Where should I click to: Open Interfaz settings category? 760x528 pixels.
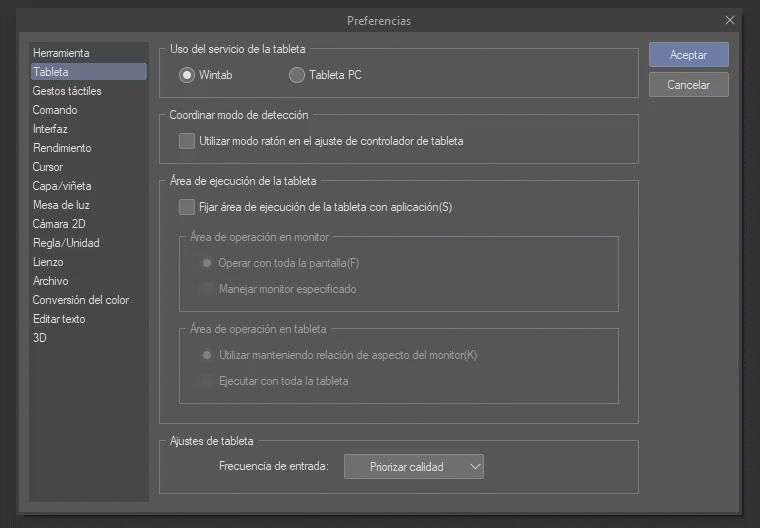click(50, 129)
